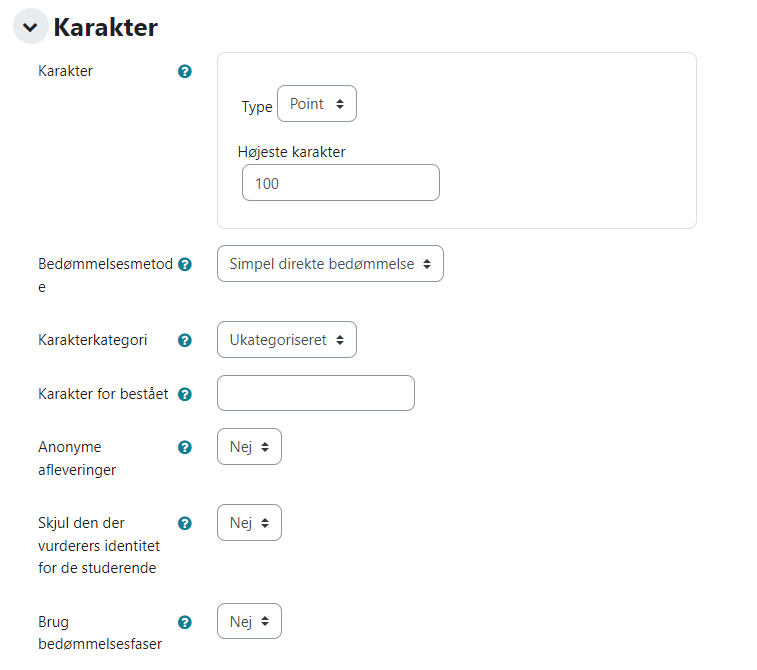Image resolution: width=757 pixels, height=670 pixels.
Task: Open help icon for Brug bedømmelsesfaser
Action: [x=185, y=622]
